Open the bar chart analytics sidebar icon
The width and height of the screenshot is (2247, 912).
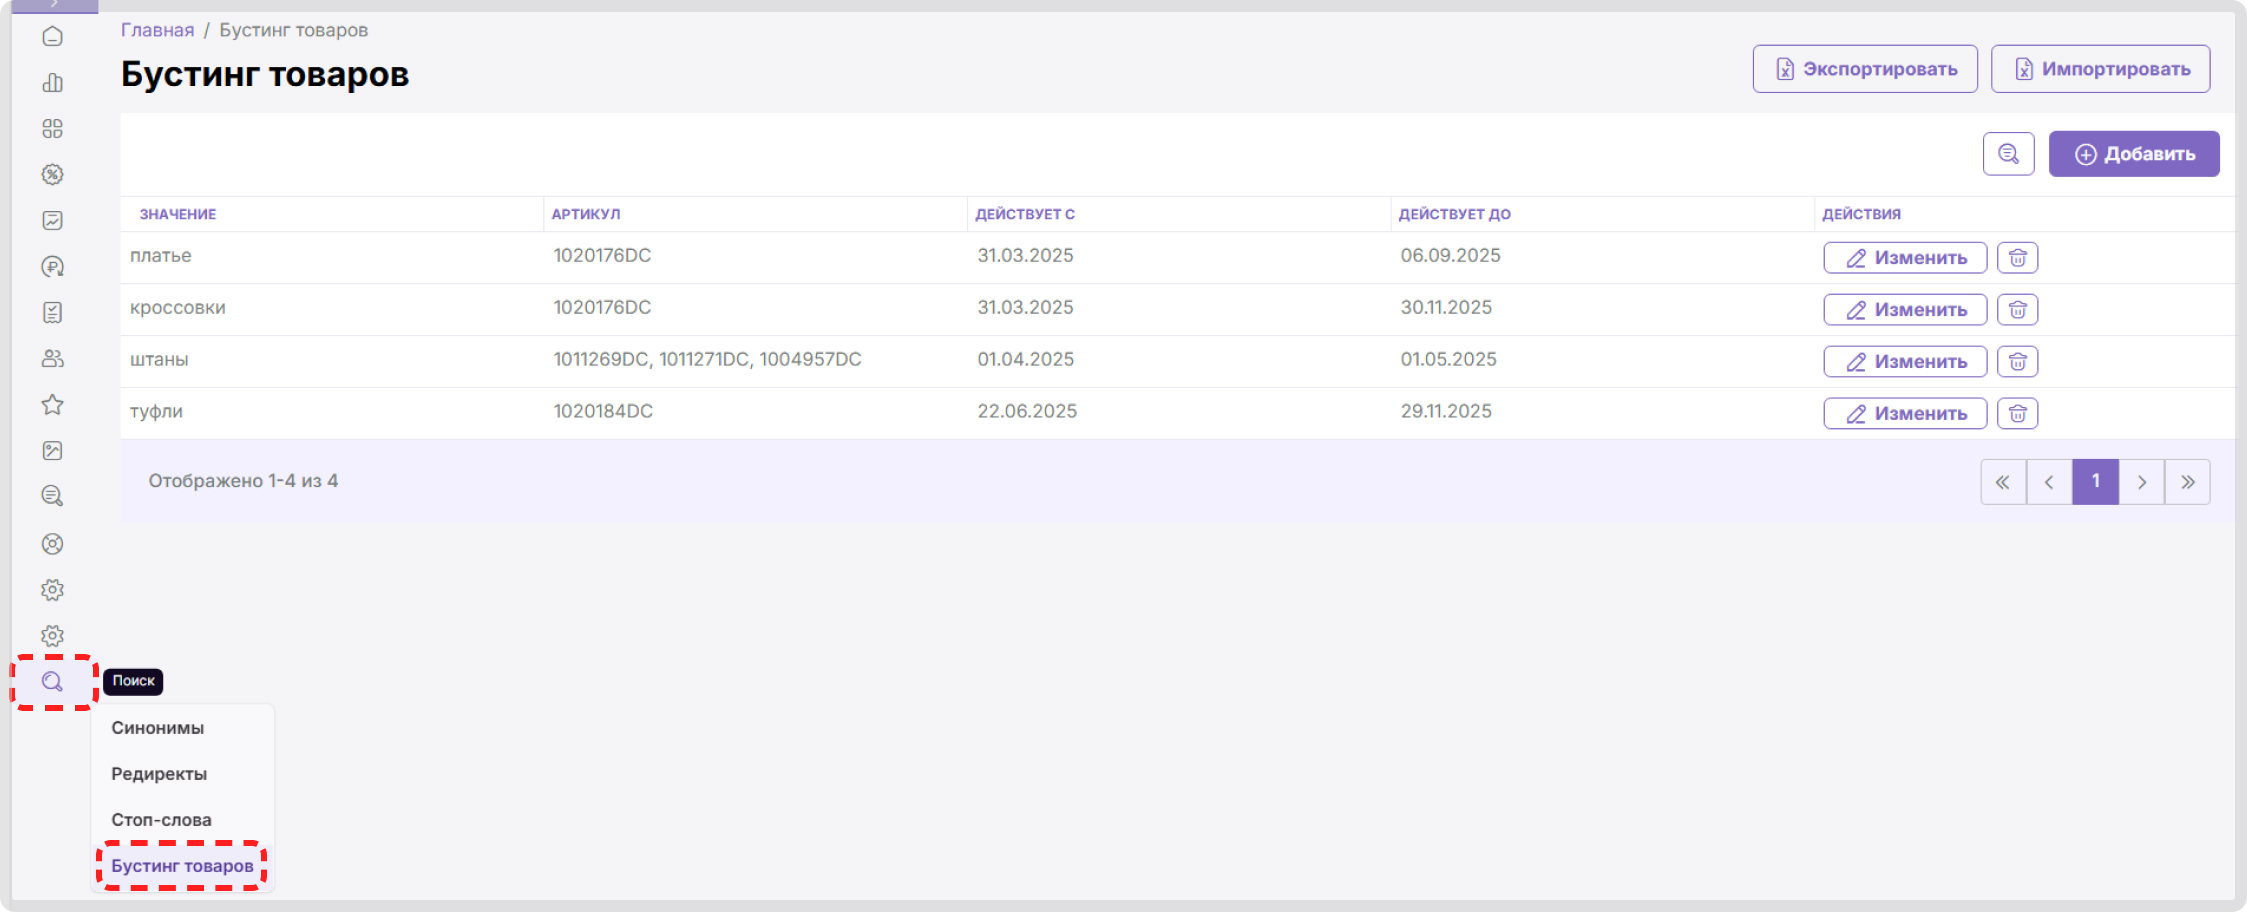click(53, 83)
